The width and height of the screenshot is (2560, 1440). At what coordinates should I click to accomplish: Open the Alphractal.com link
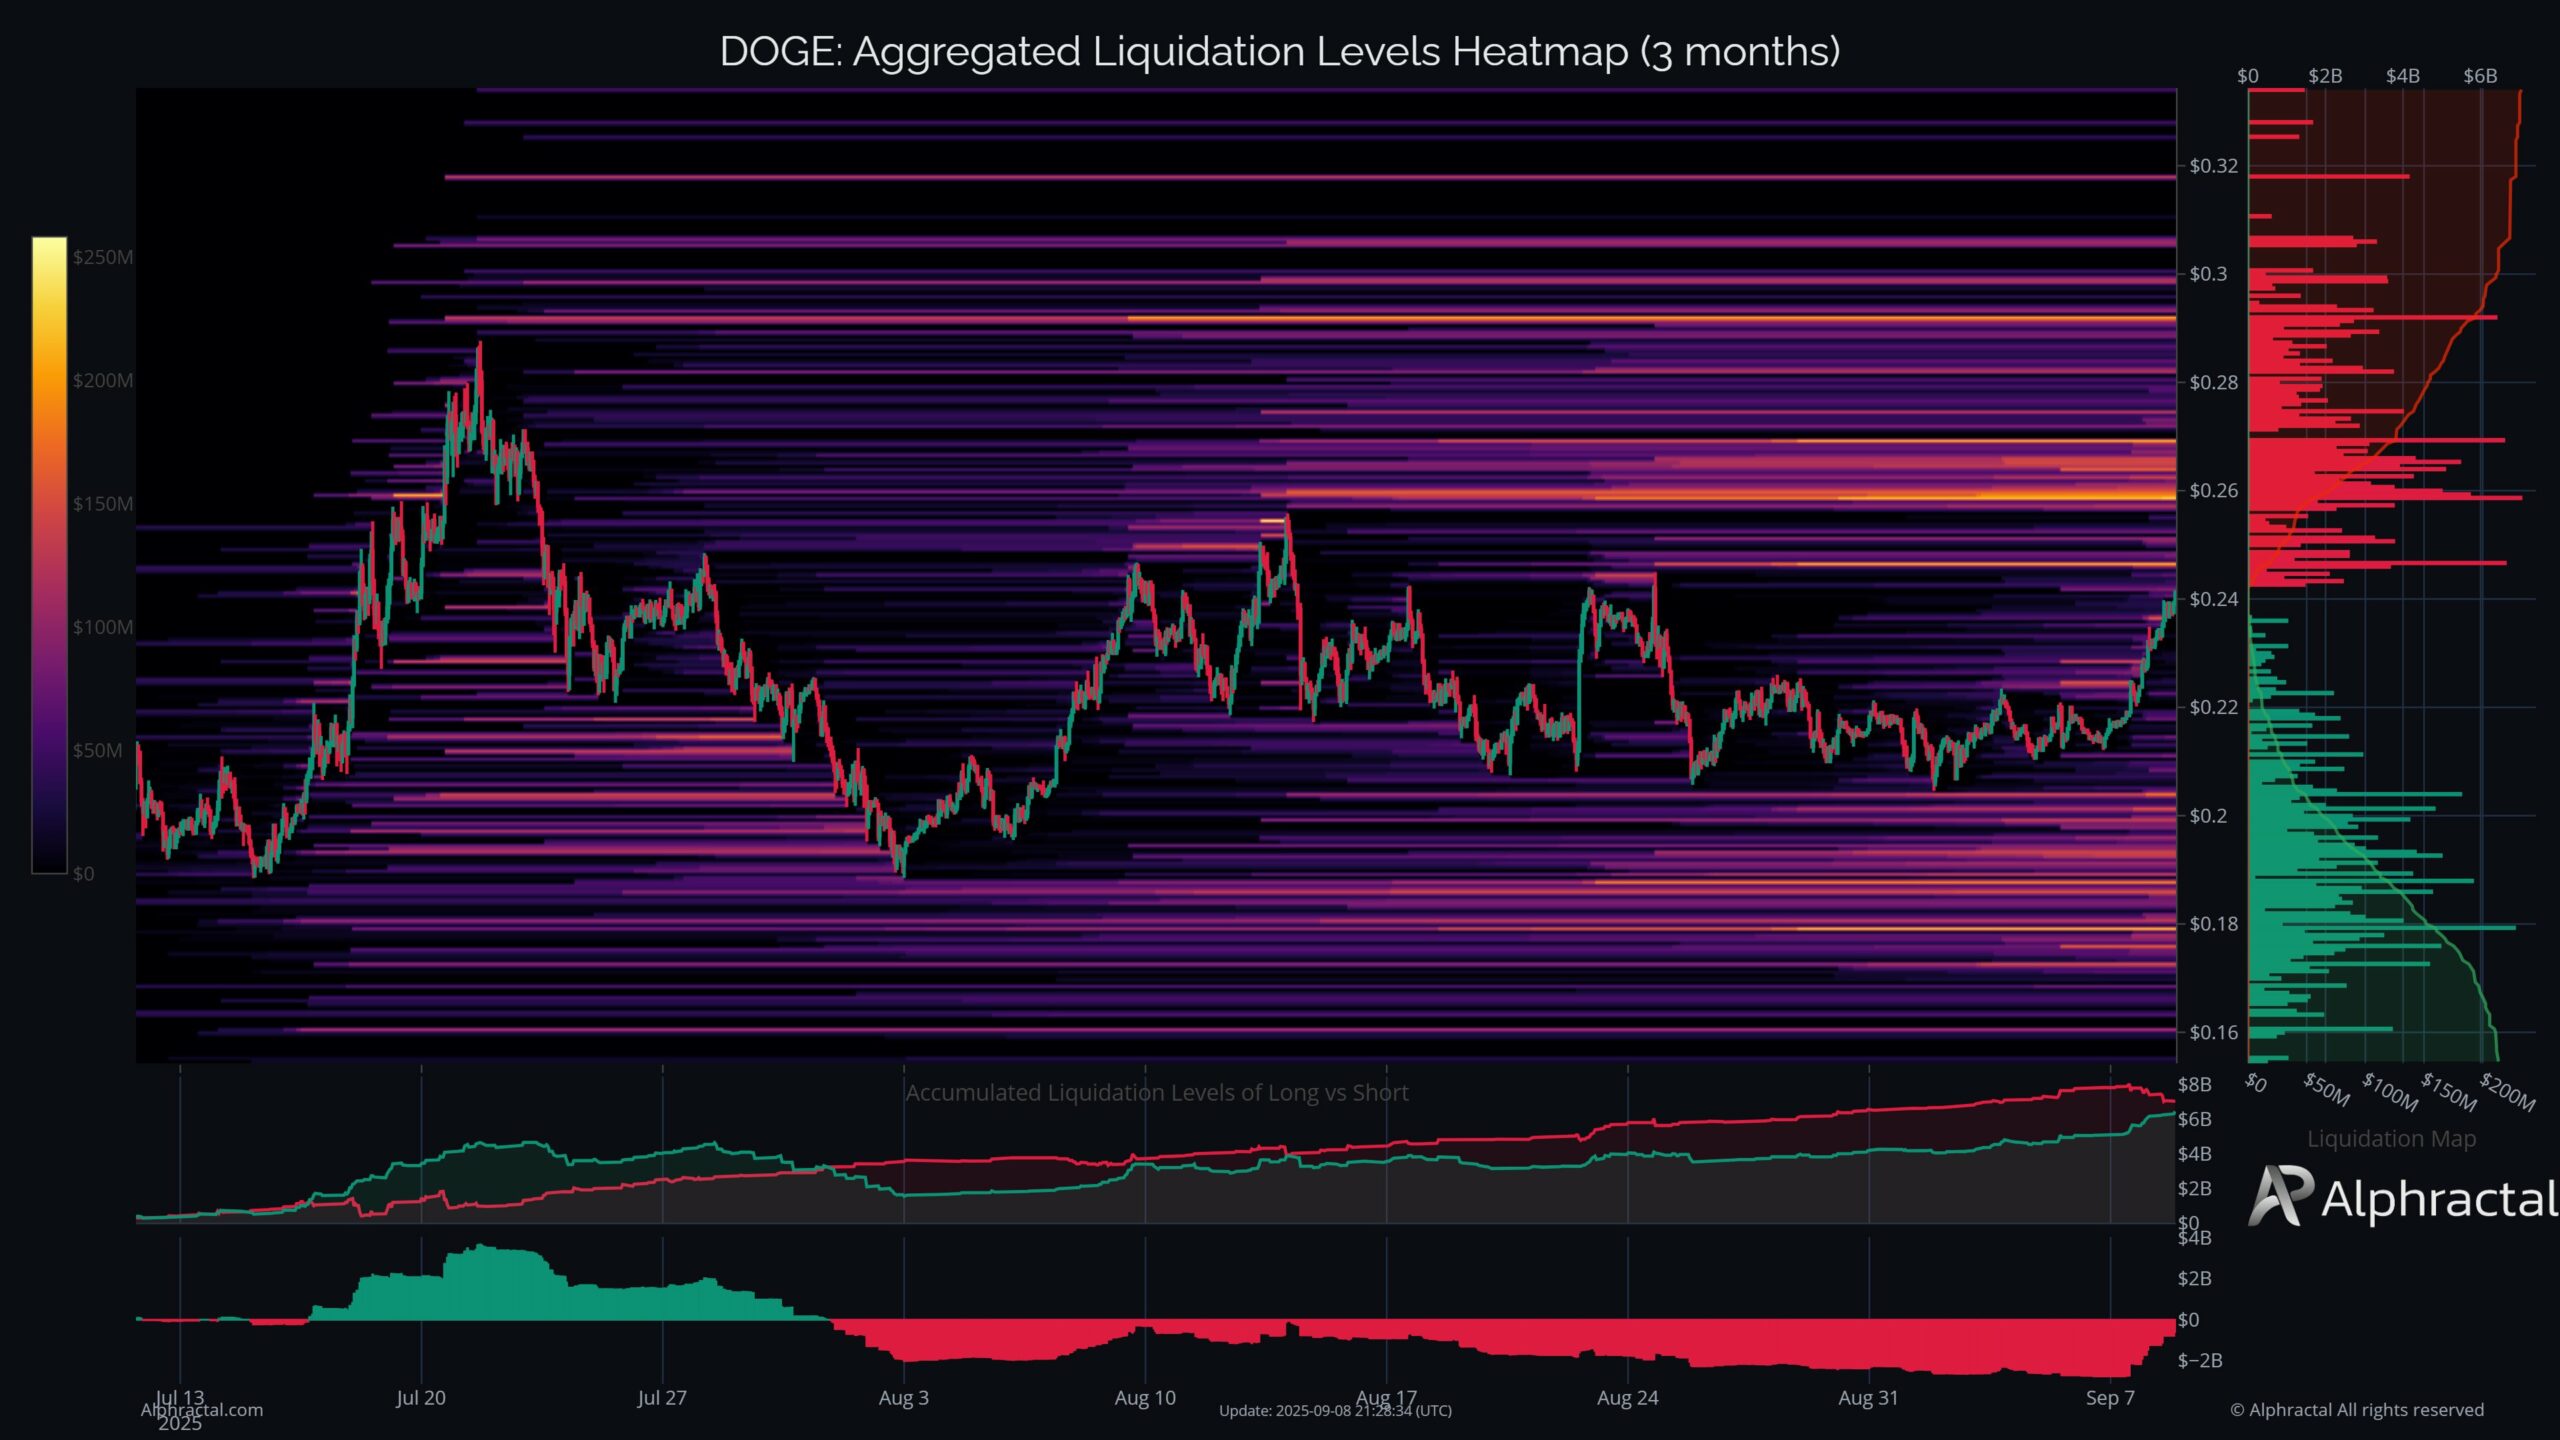(x=200, y=1411)
